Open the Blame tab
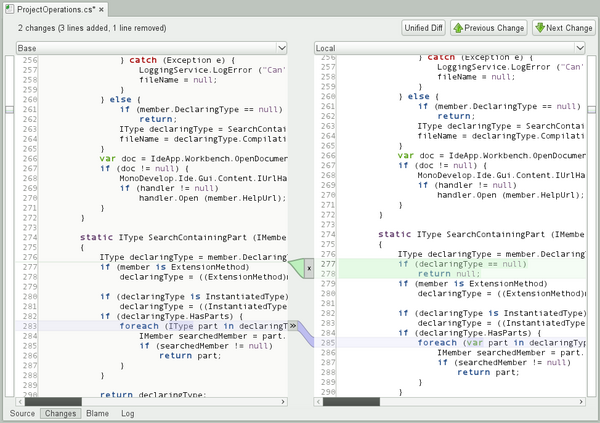Image resolution: width=600 pixels, height=423 pixels. pyautogui.click(x=97, y=414)
